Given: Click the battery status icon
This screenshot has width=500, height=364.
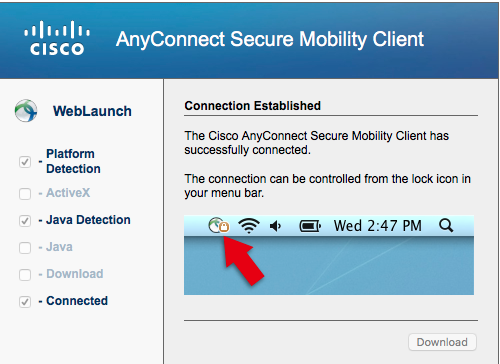Looking at the screenshot, I should 310,226.
